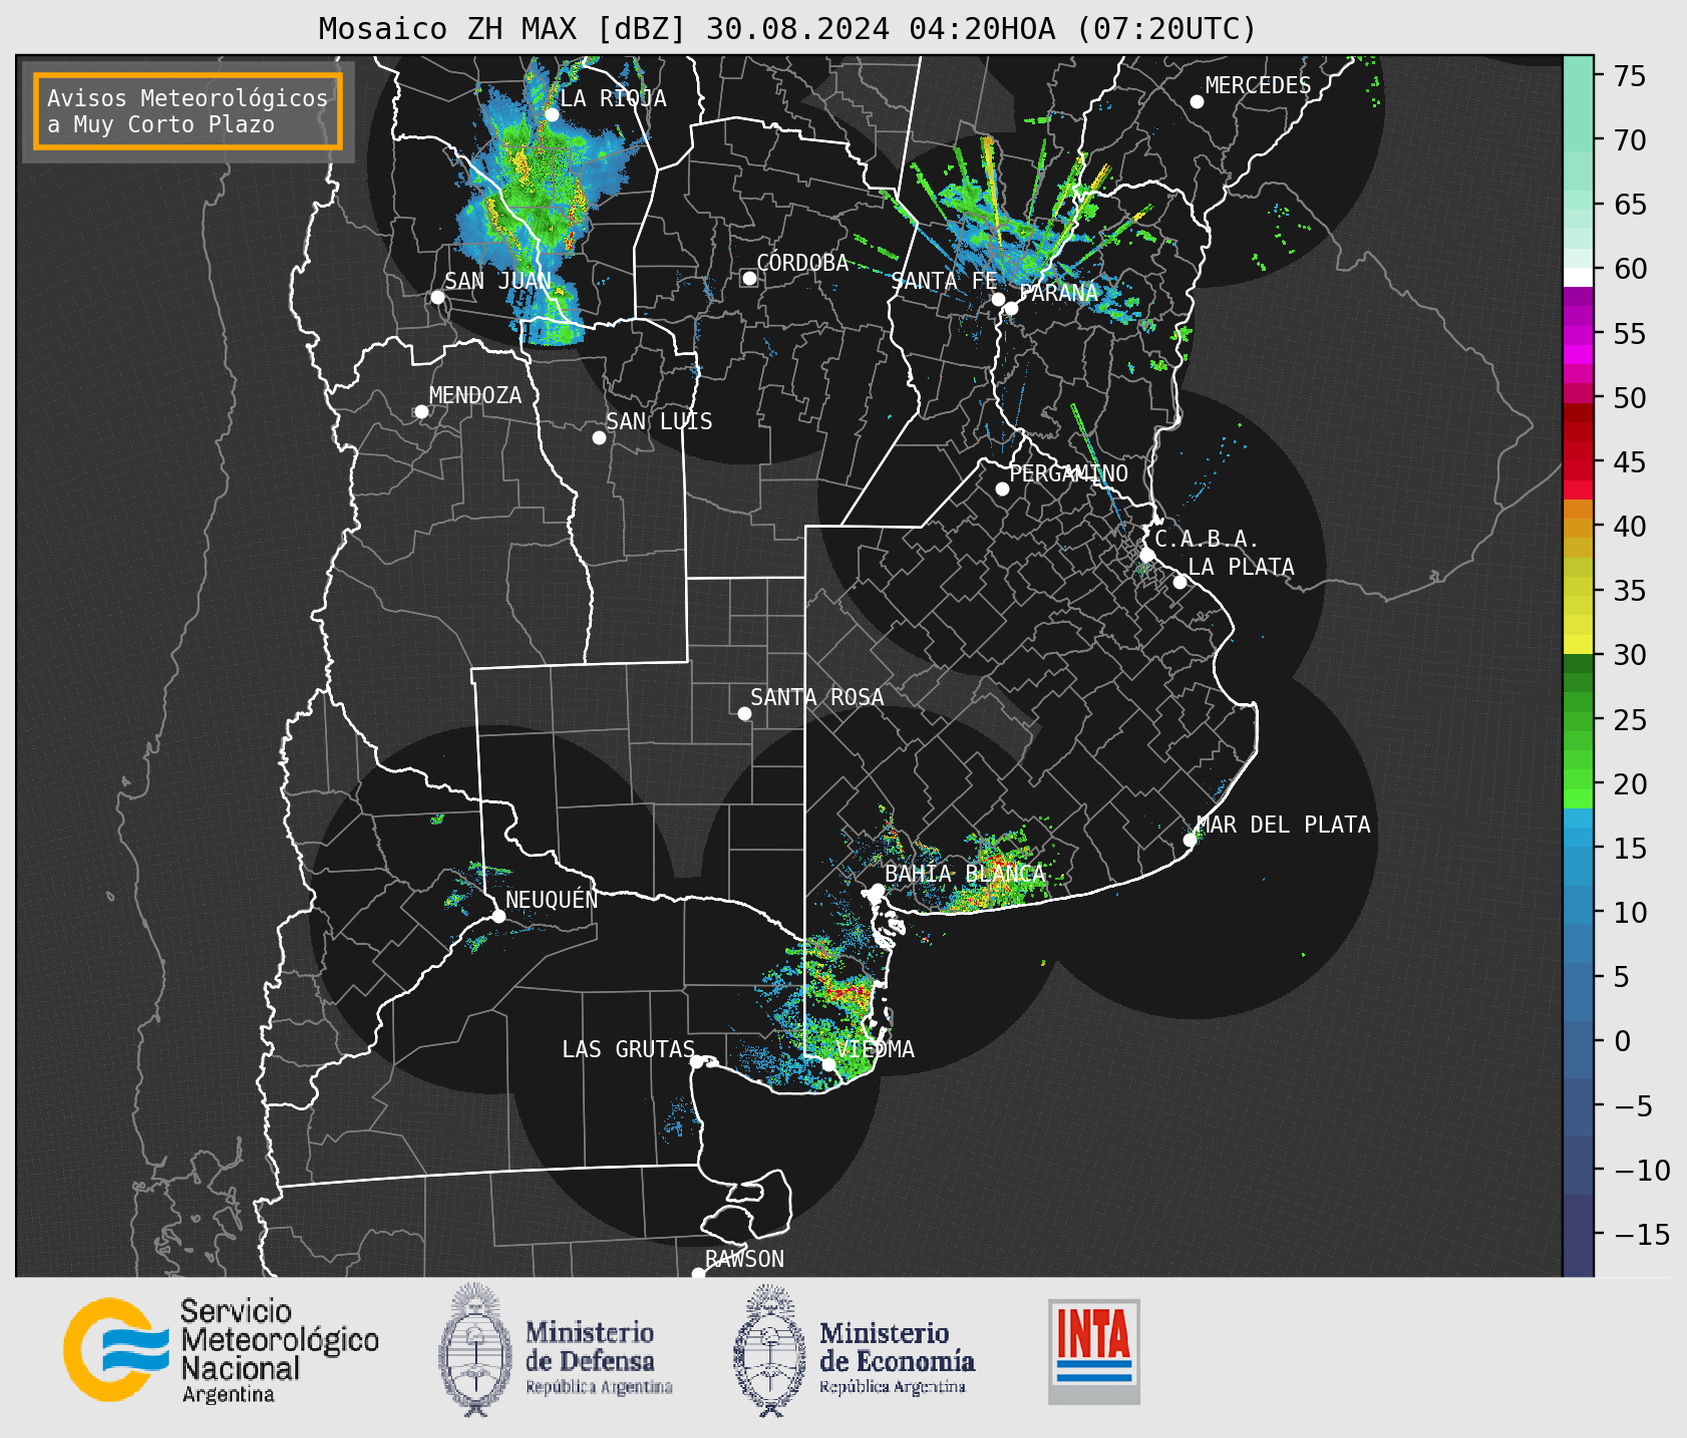Click the C.A.B.A. city marker dot
Image resolution: width=1687 pixels, height=1438 pixels.
click(1148, 555)
